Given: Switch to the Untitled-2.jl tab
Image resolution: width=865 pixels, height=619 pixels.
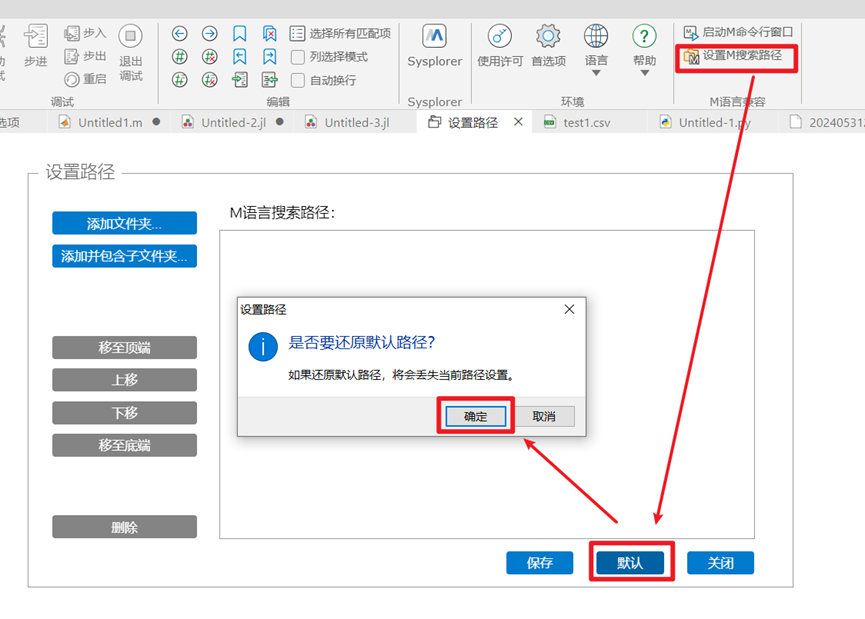Looking at the screenshot, I should pyautogui.click(x=233, y=122).
